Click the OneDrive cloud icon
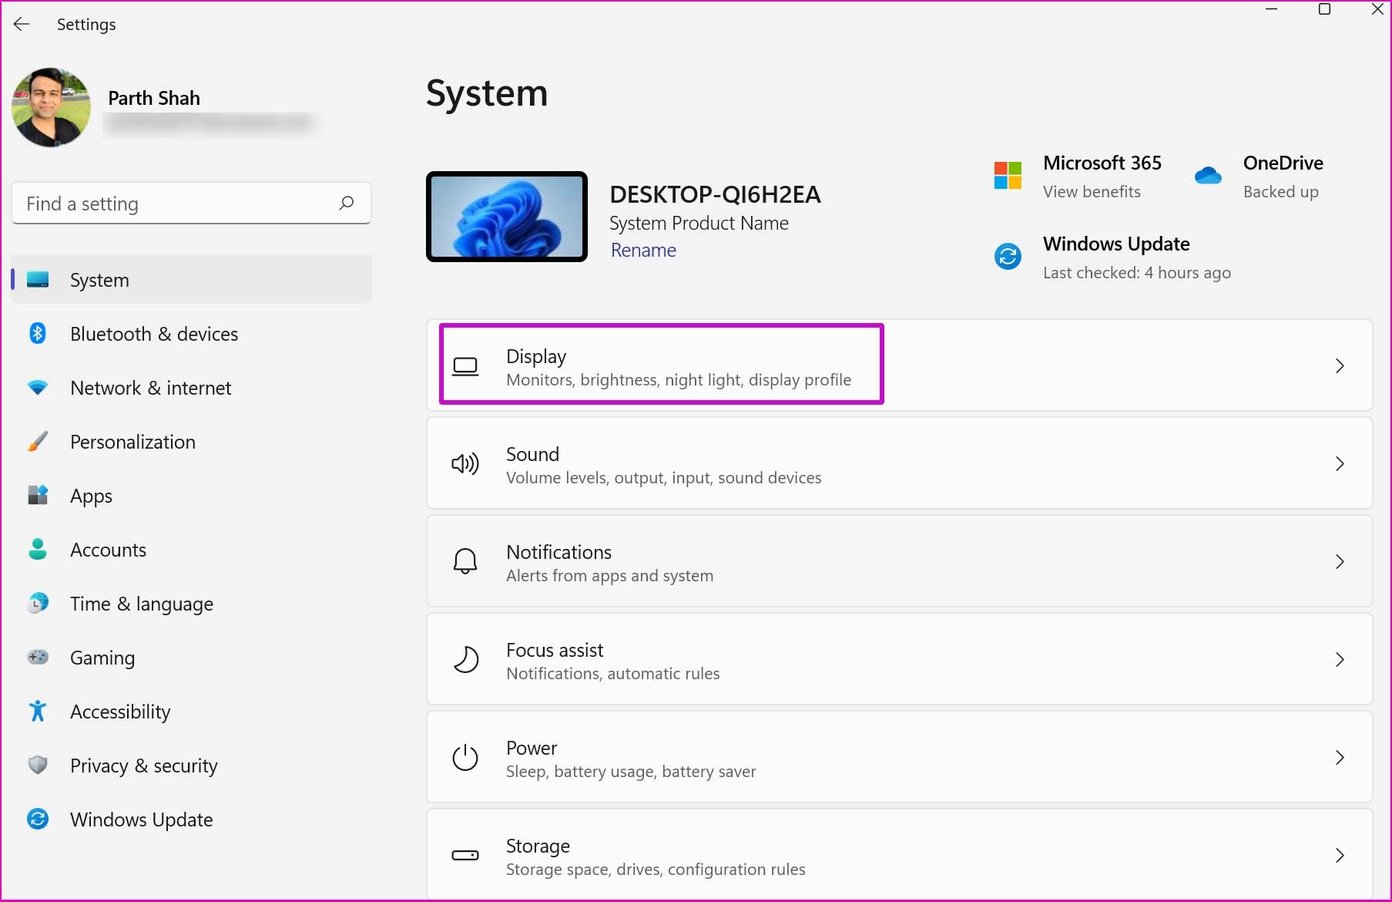This screenshot has height=902, width=1392. [x=1208, y=176]
